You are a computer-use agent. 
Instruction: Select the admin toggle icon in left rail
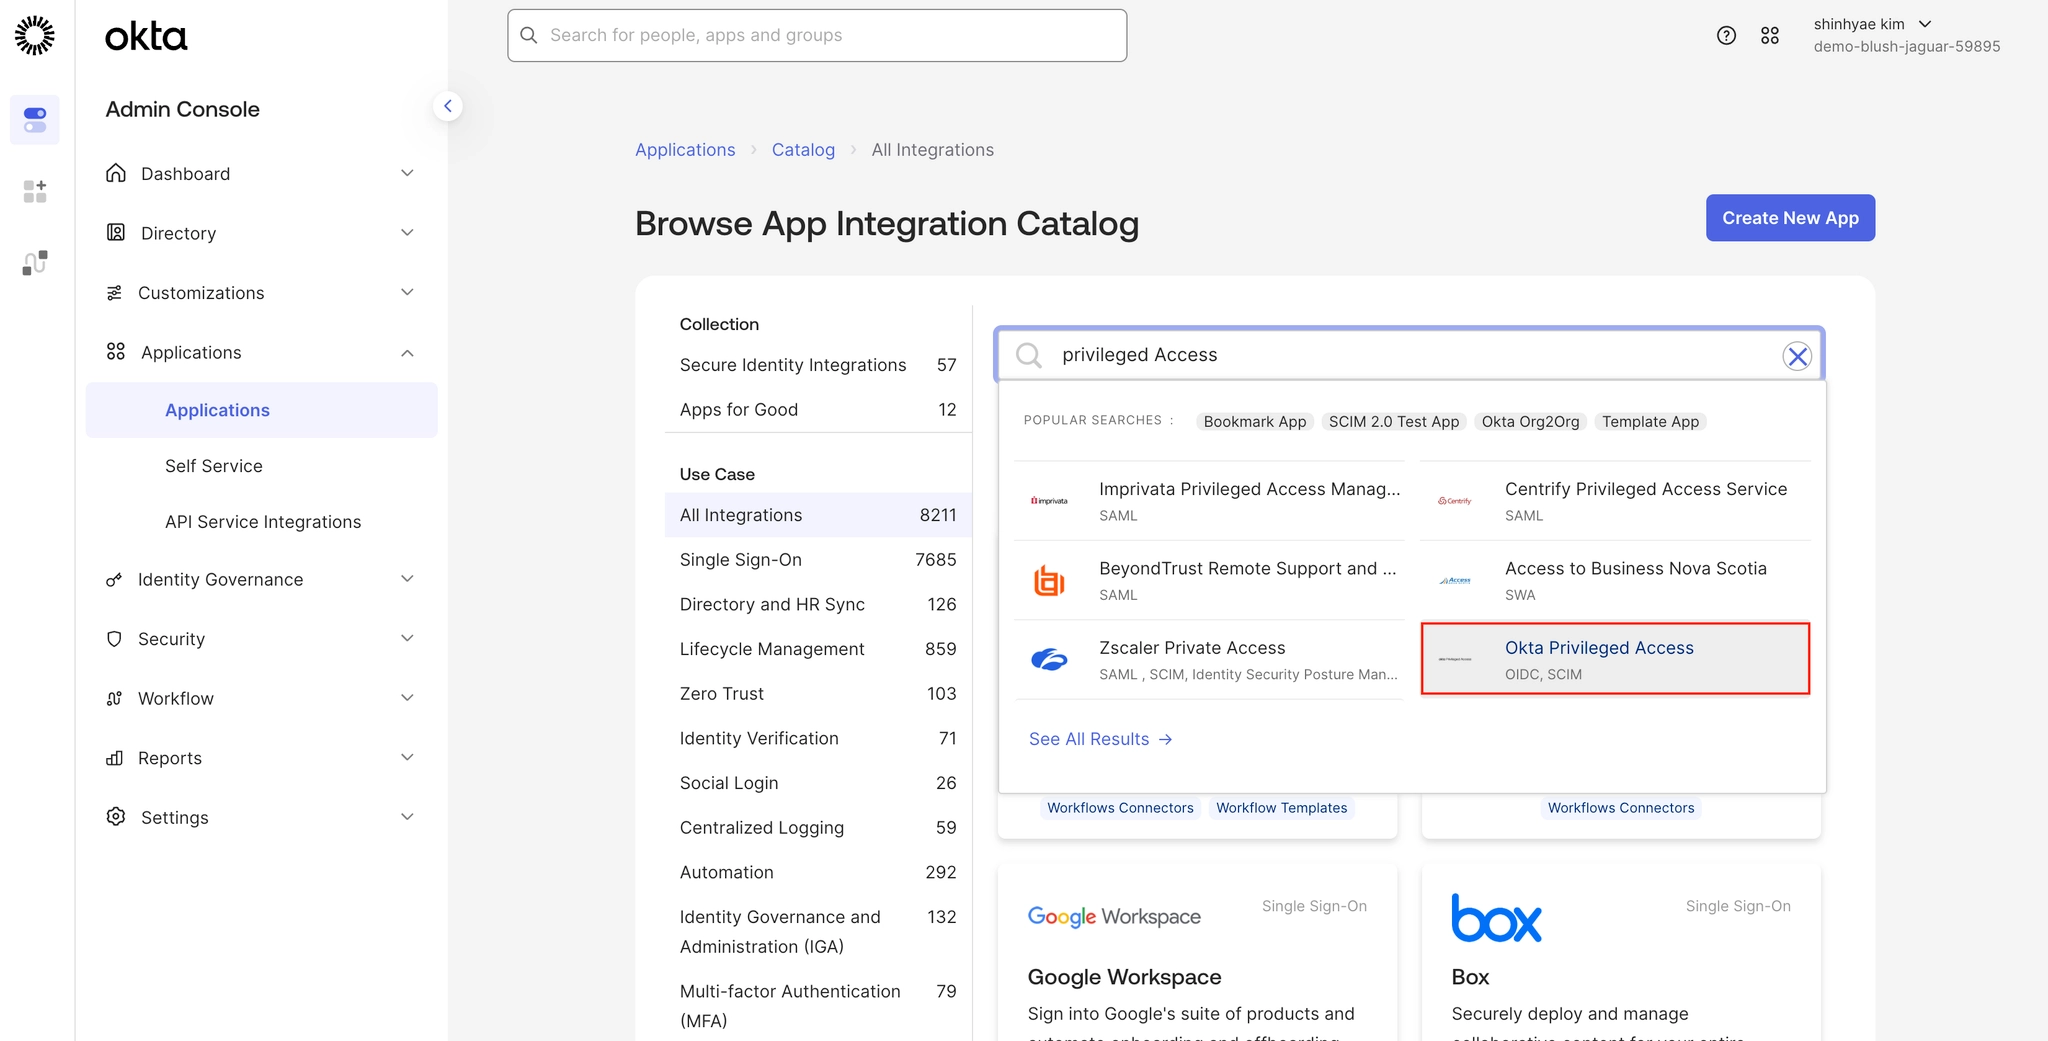pyautogui.click(x=35, y=120)
